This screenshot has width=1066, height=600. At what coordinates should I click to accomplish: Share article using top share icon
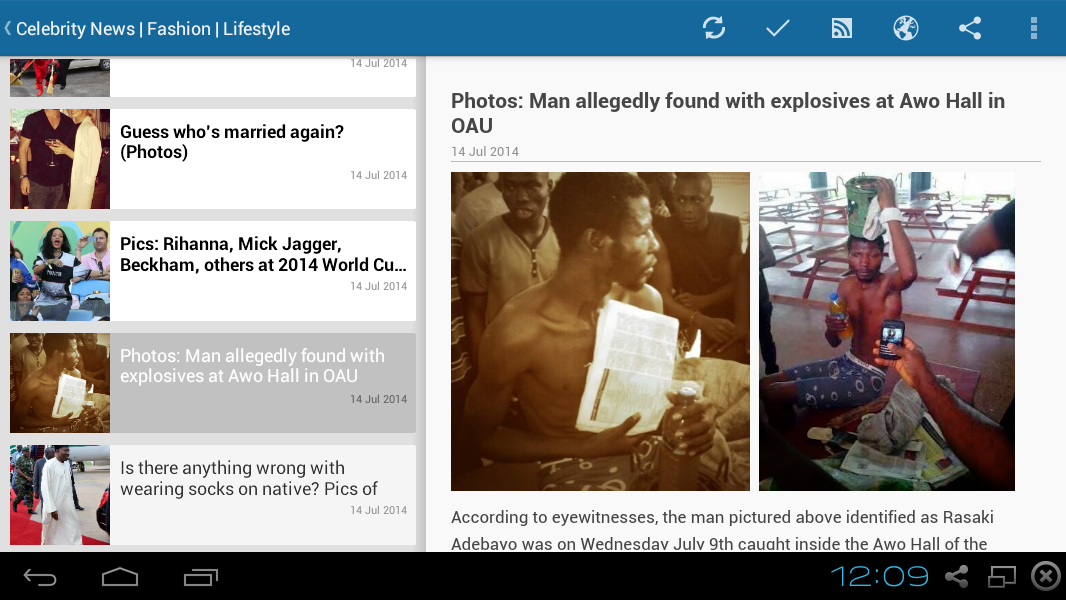pyautogui.click(x=969, y=29)
